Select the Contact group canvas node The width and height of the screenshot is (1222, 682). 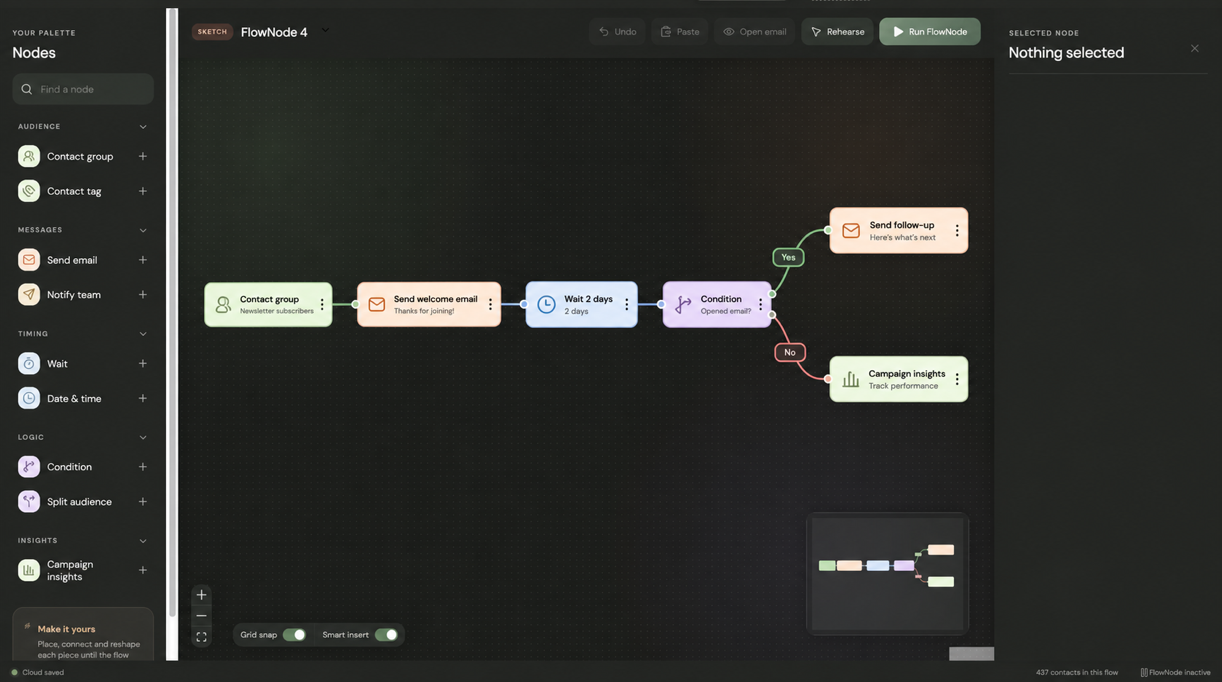click(268, 305)
